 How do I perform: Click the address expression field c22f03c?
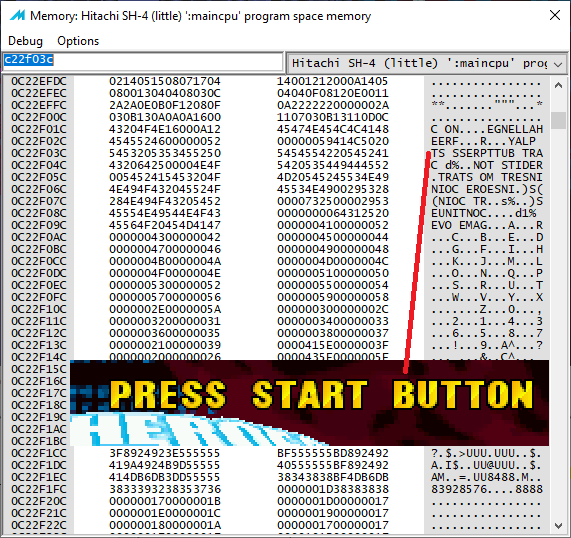point(142,61)
